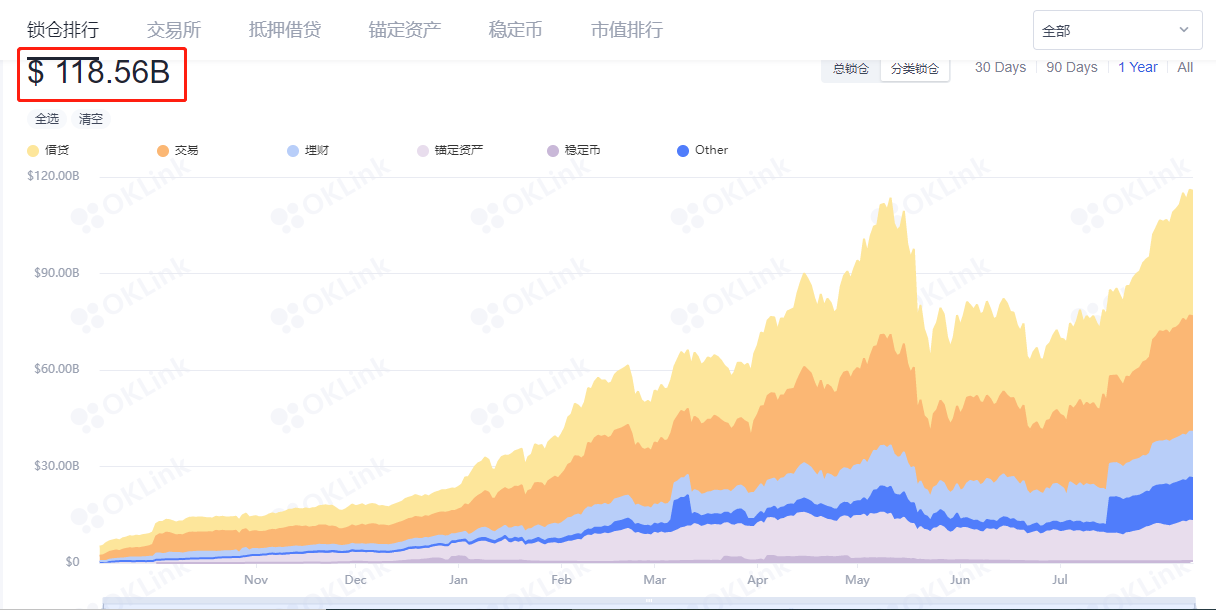Go to the 市值排行 tab
The height and width of the screenshot is (610, 1216).
tap(627, 30)
